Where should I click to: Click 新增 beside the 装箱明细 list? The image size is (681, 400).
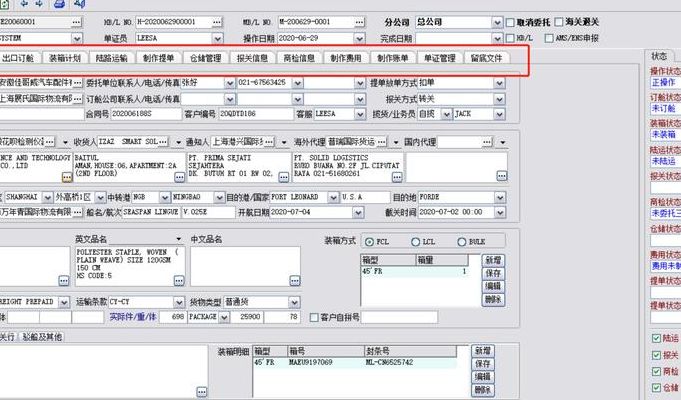[483, 351]
